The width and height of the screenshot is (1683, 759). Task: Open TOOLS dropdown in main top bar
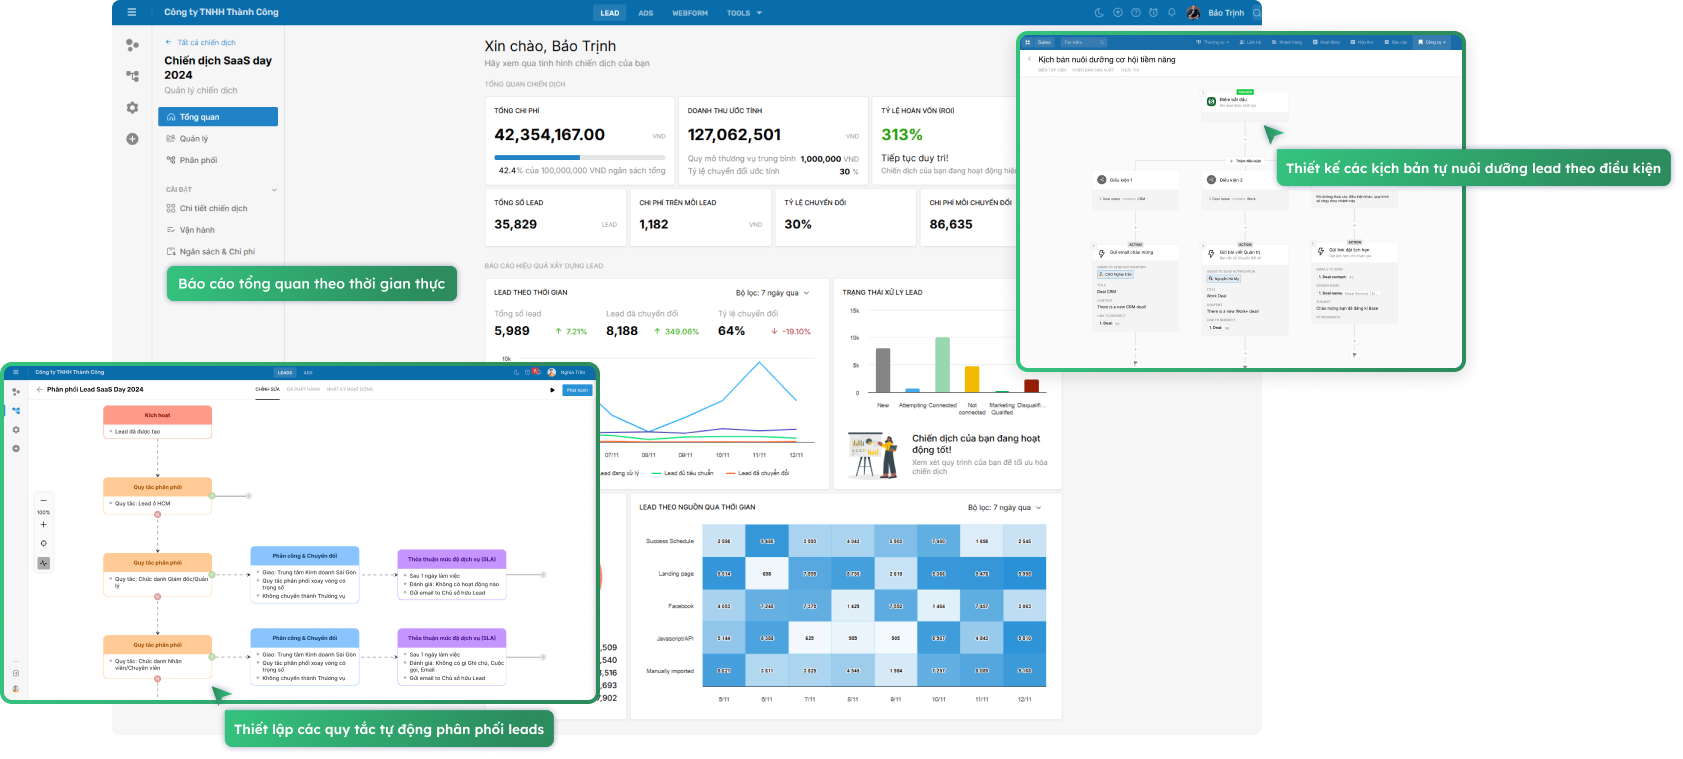click(744, 13)
